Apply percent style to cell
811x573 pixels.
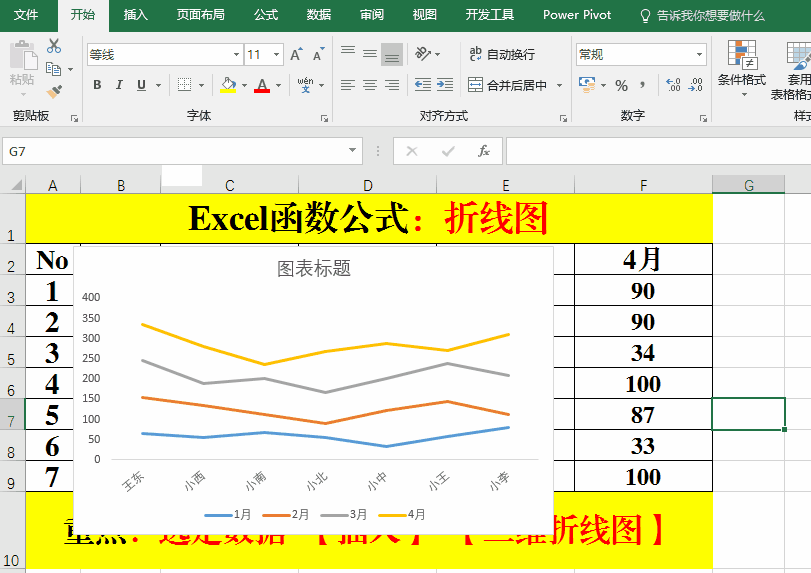[x=621, y=85]
